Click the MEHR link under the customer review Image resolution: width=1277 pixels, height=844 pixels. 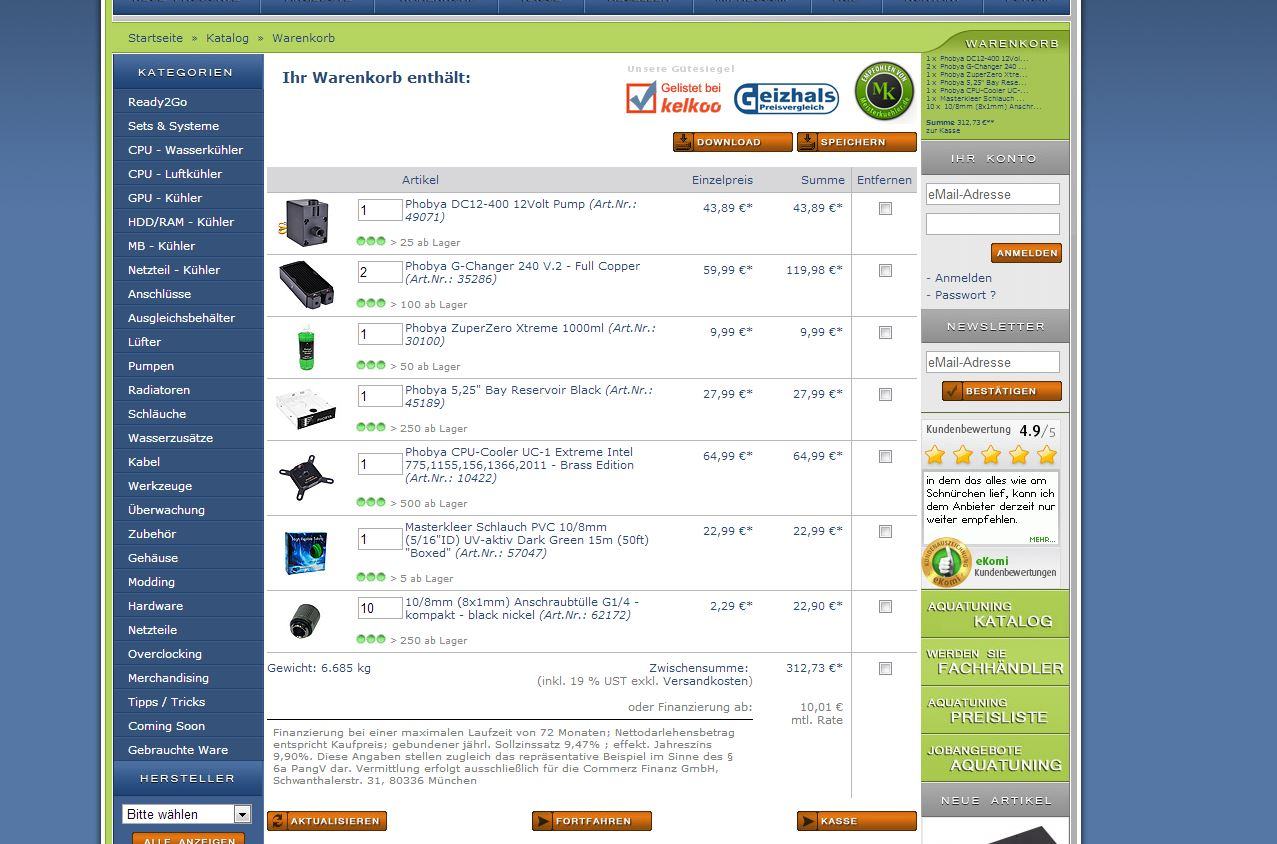pyautogui.click(x=1042, y=539)
